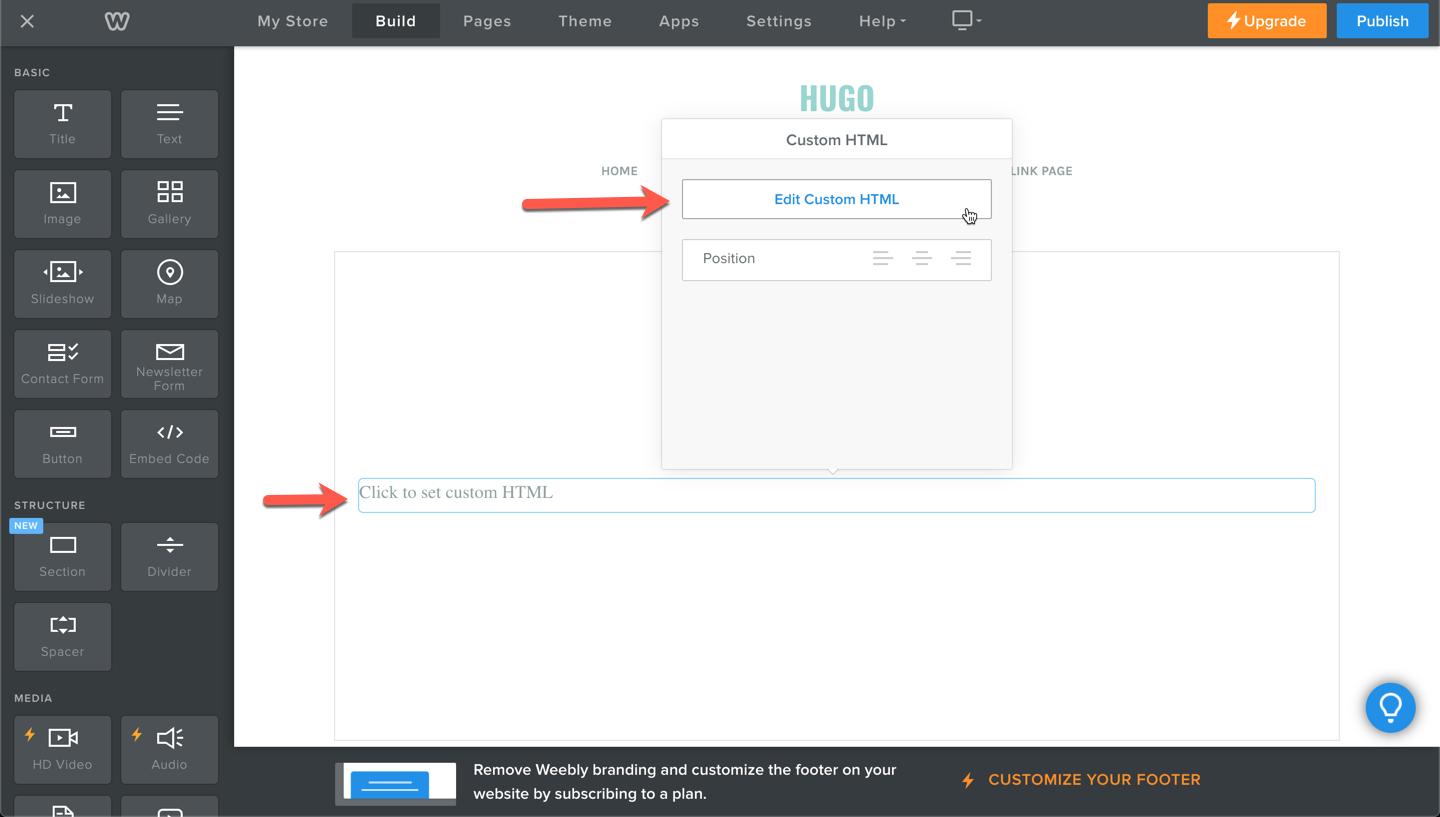
Task: Click Edit Custom HTML button
Action: coord(837,199)
